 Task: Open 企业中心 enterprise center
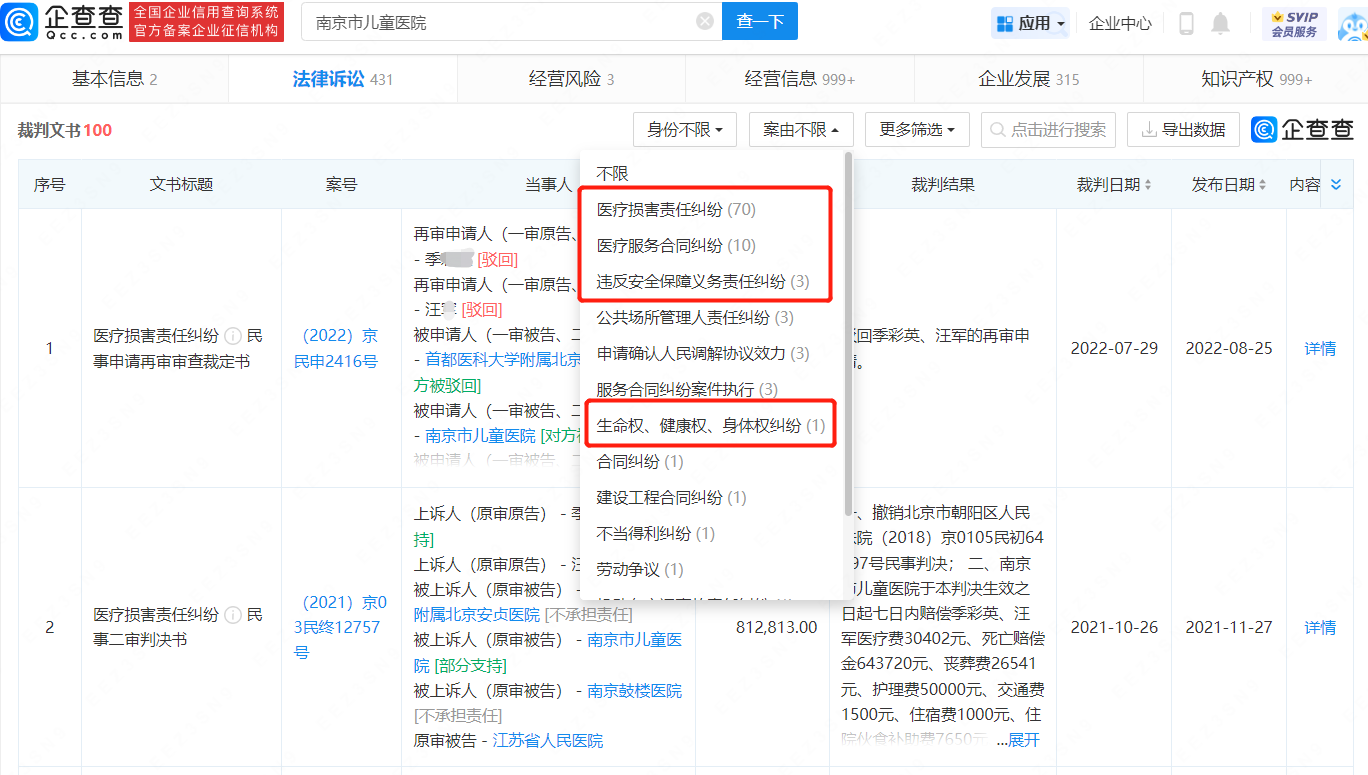click(1120, 23)
